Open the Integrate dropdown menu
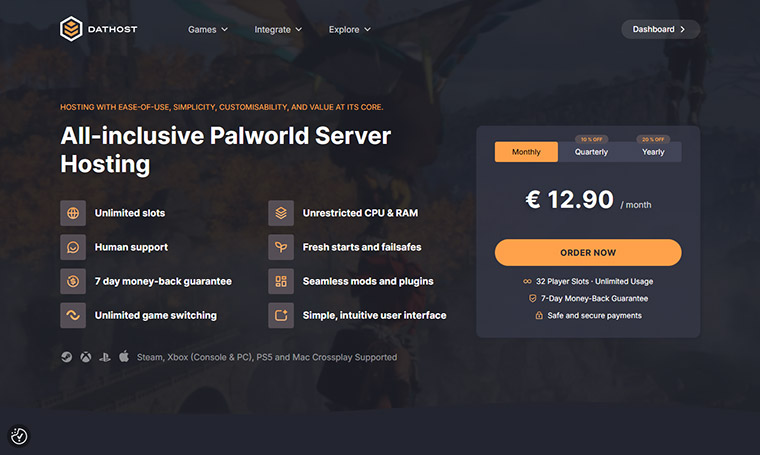760x455 pixels. (278, 30)
